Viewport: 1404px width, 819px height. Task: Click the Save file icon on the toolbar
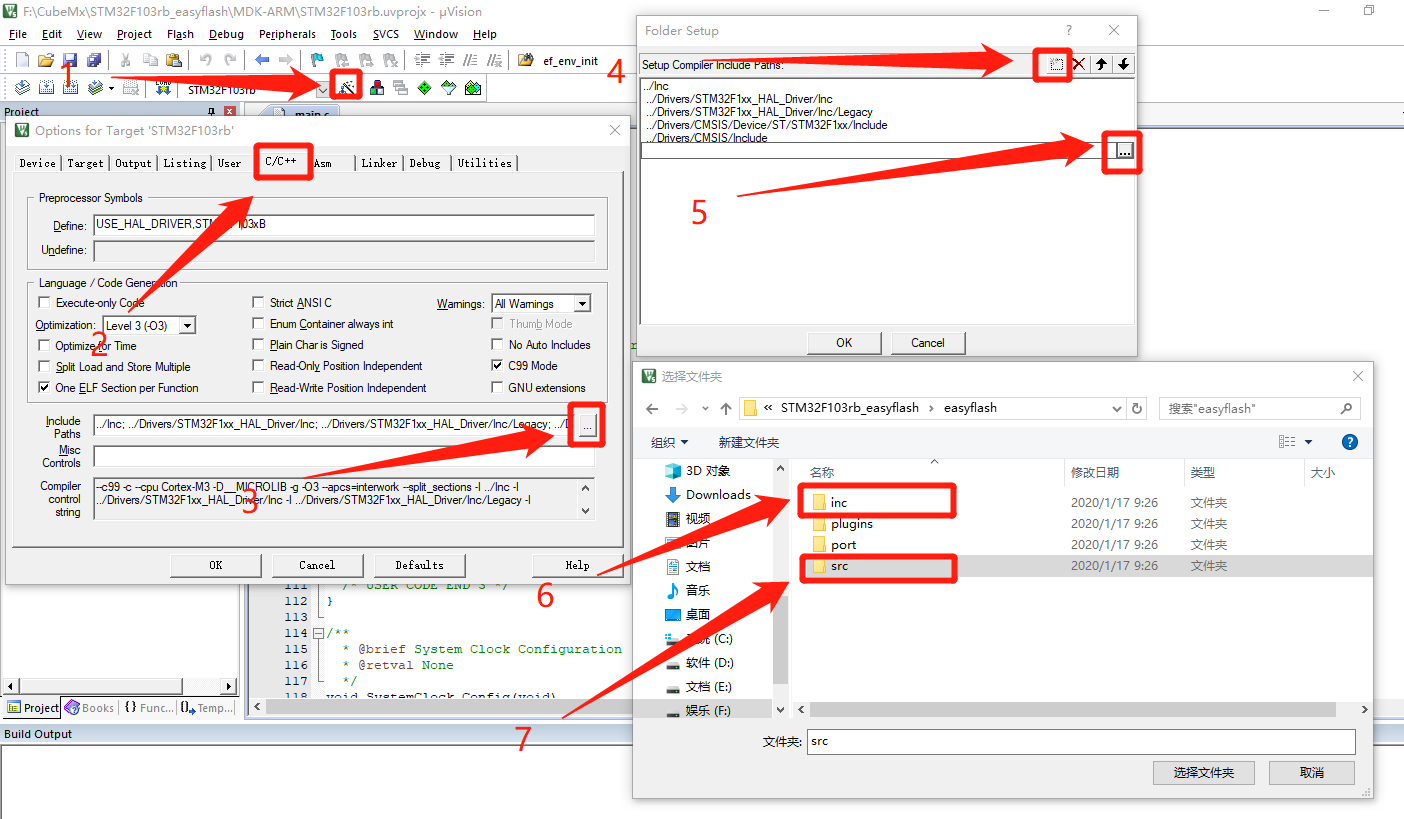point(69,60)
